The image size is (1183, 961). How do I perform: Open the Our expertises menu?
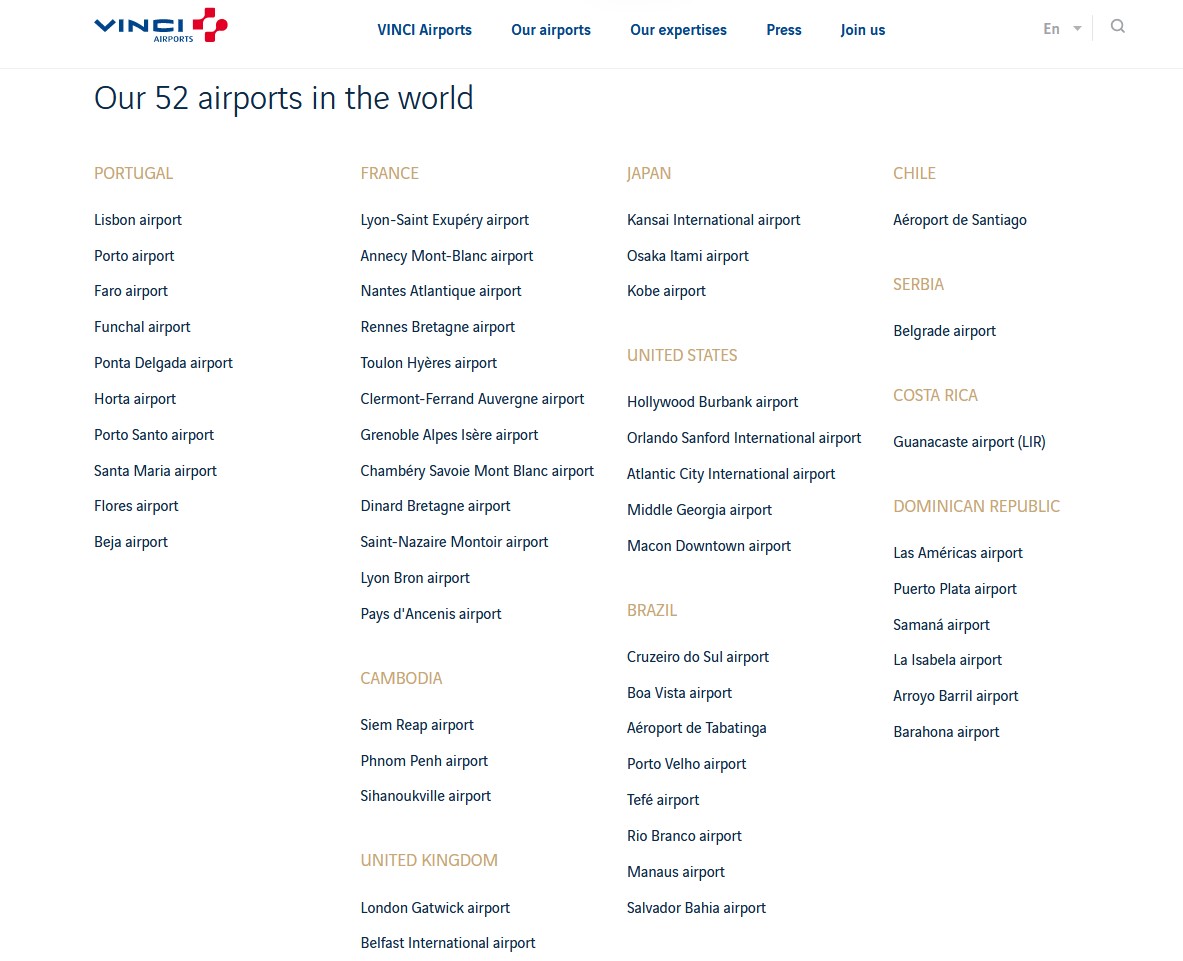click(678, 30)
